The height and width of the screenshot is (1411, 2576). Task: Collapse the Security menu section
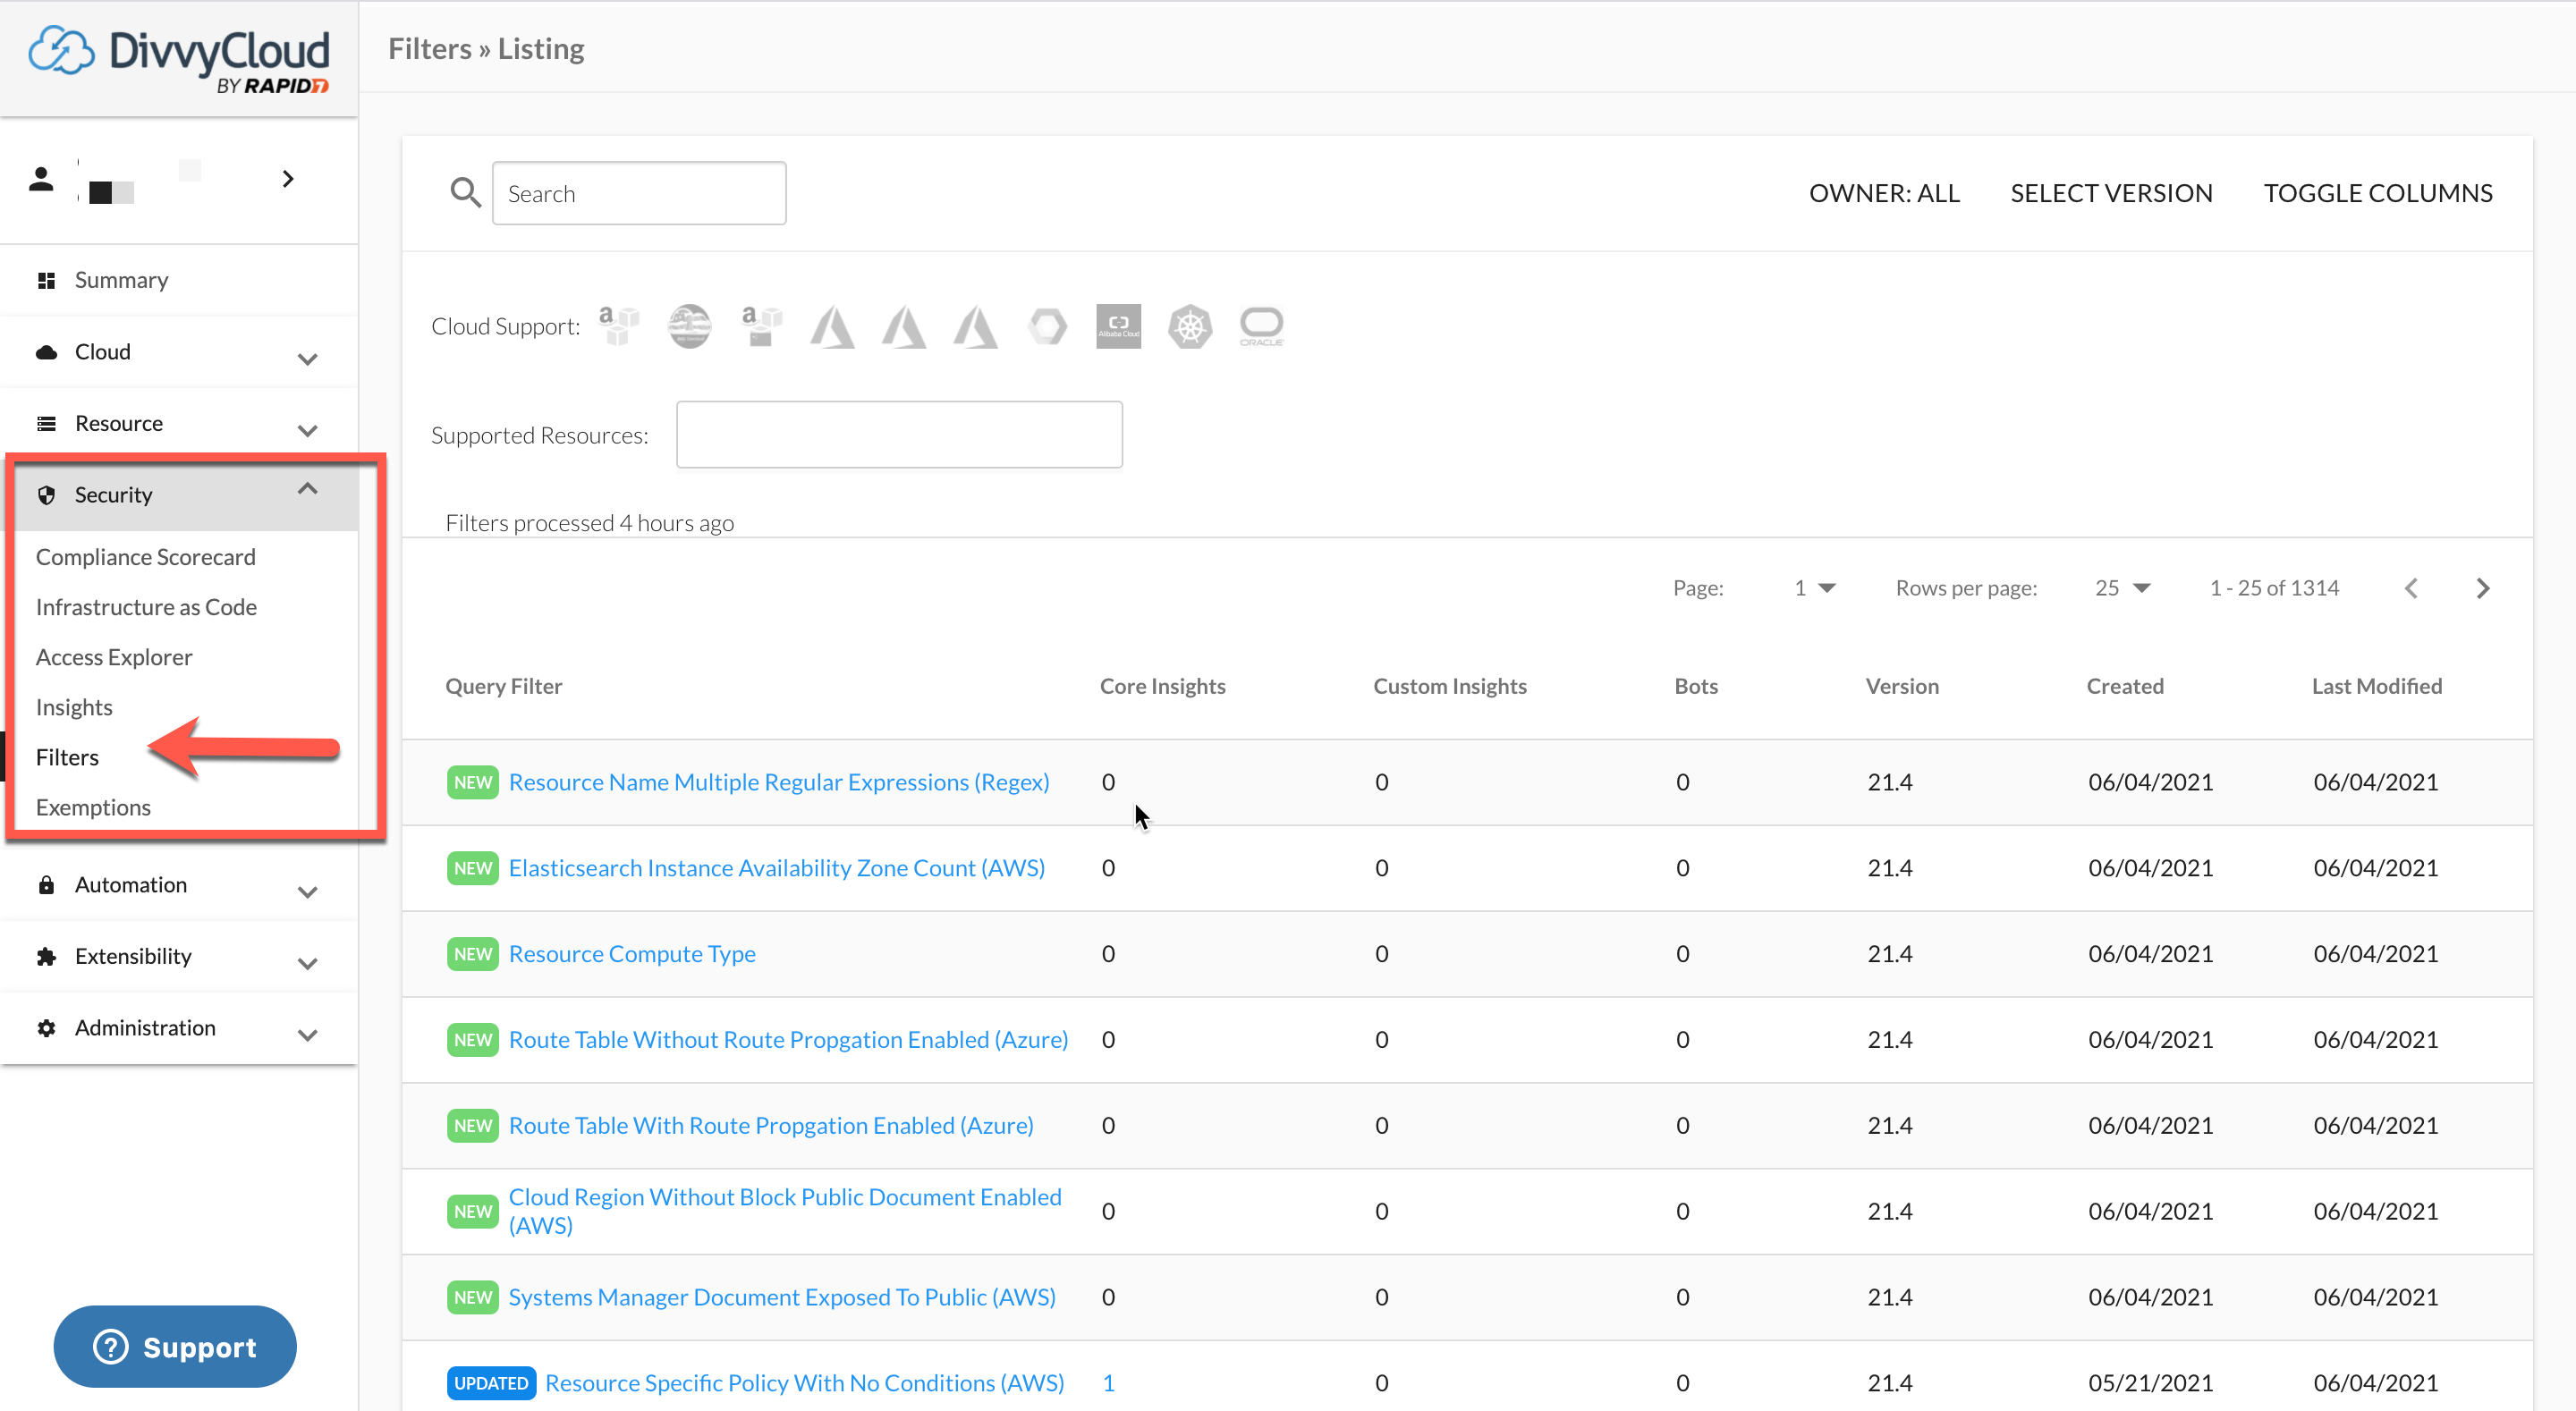[307, 489]
